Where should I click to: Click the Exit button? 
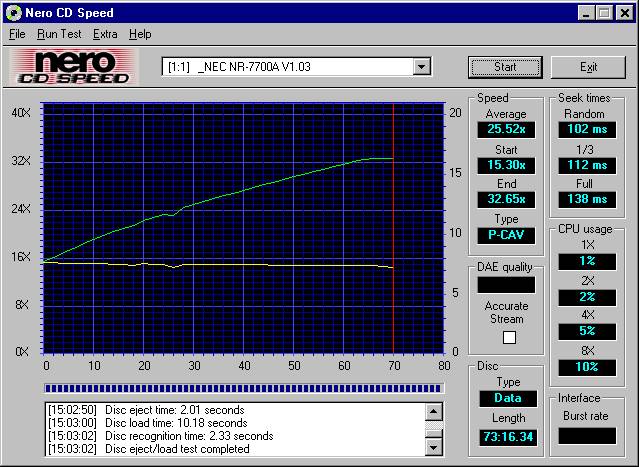point(588,67)
